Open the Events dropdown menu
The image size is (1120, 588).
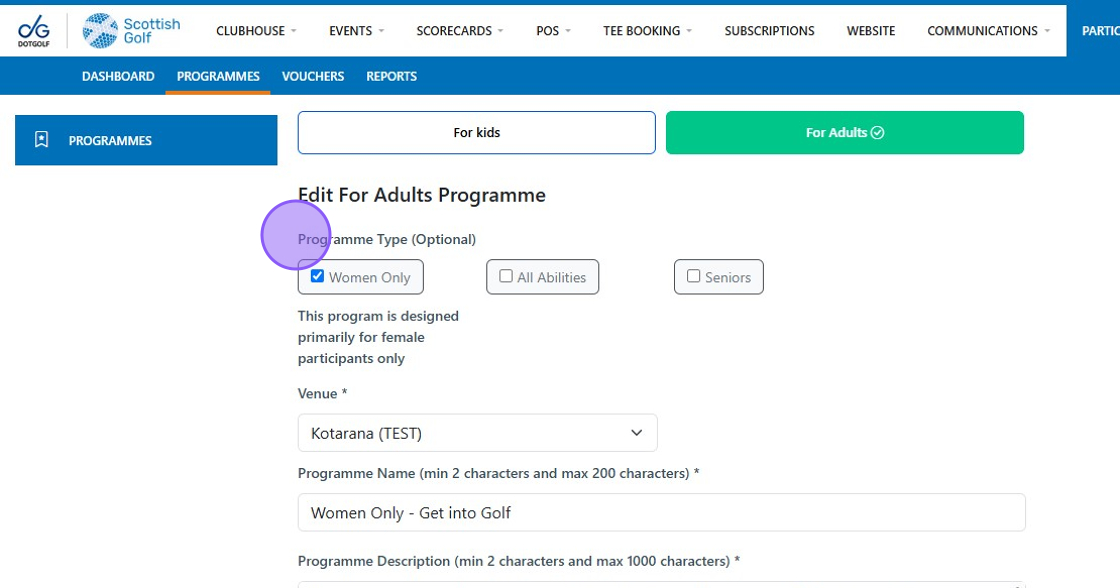pyautogui.click(x=356, y=31)
